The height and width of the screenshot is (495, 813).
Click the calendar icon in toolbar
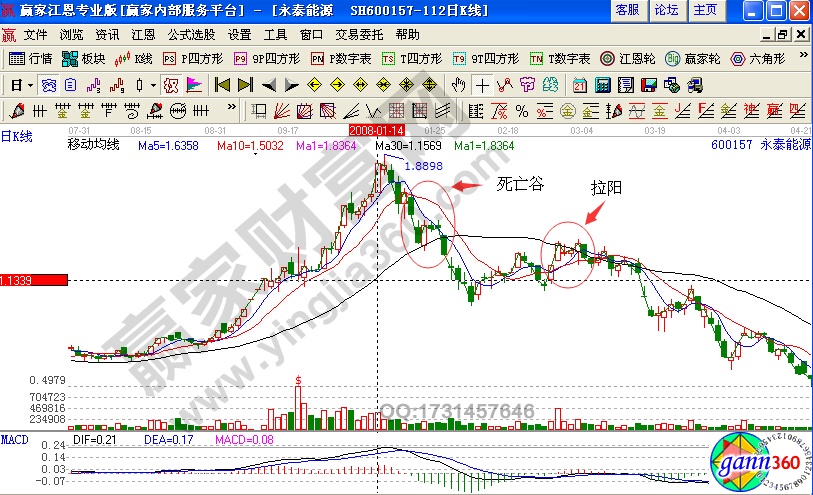click(580, 84)
